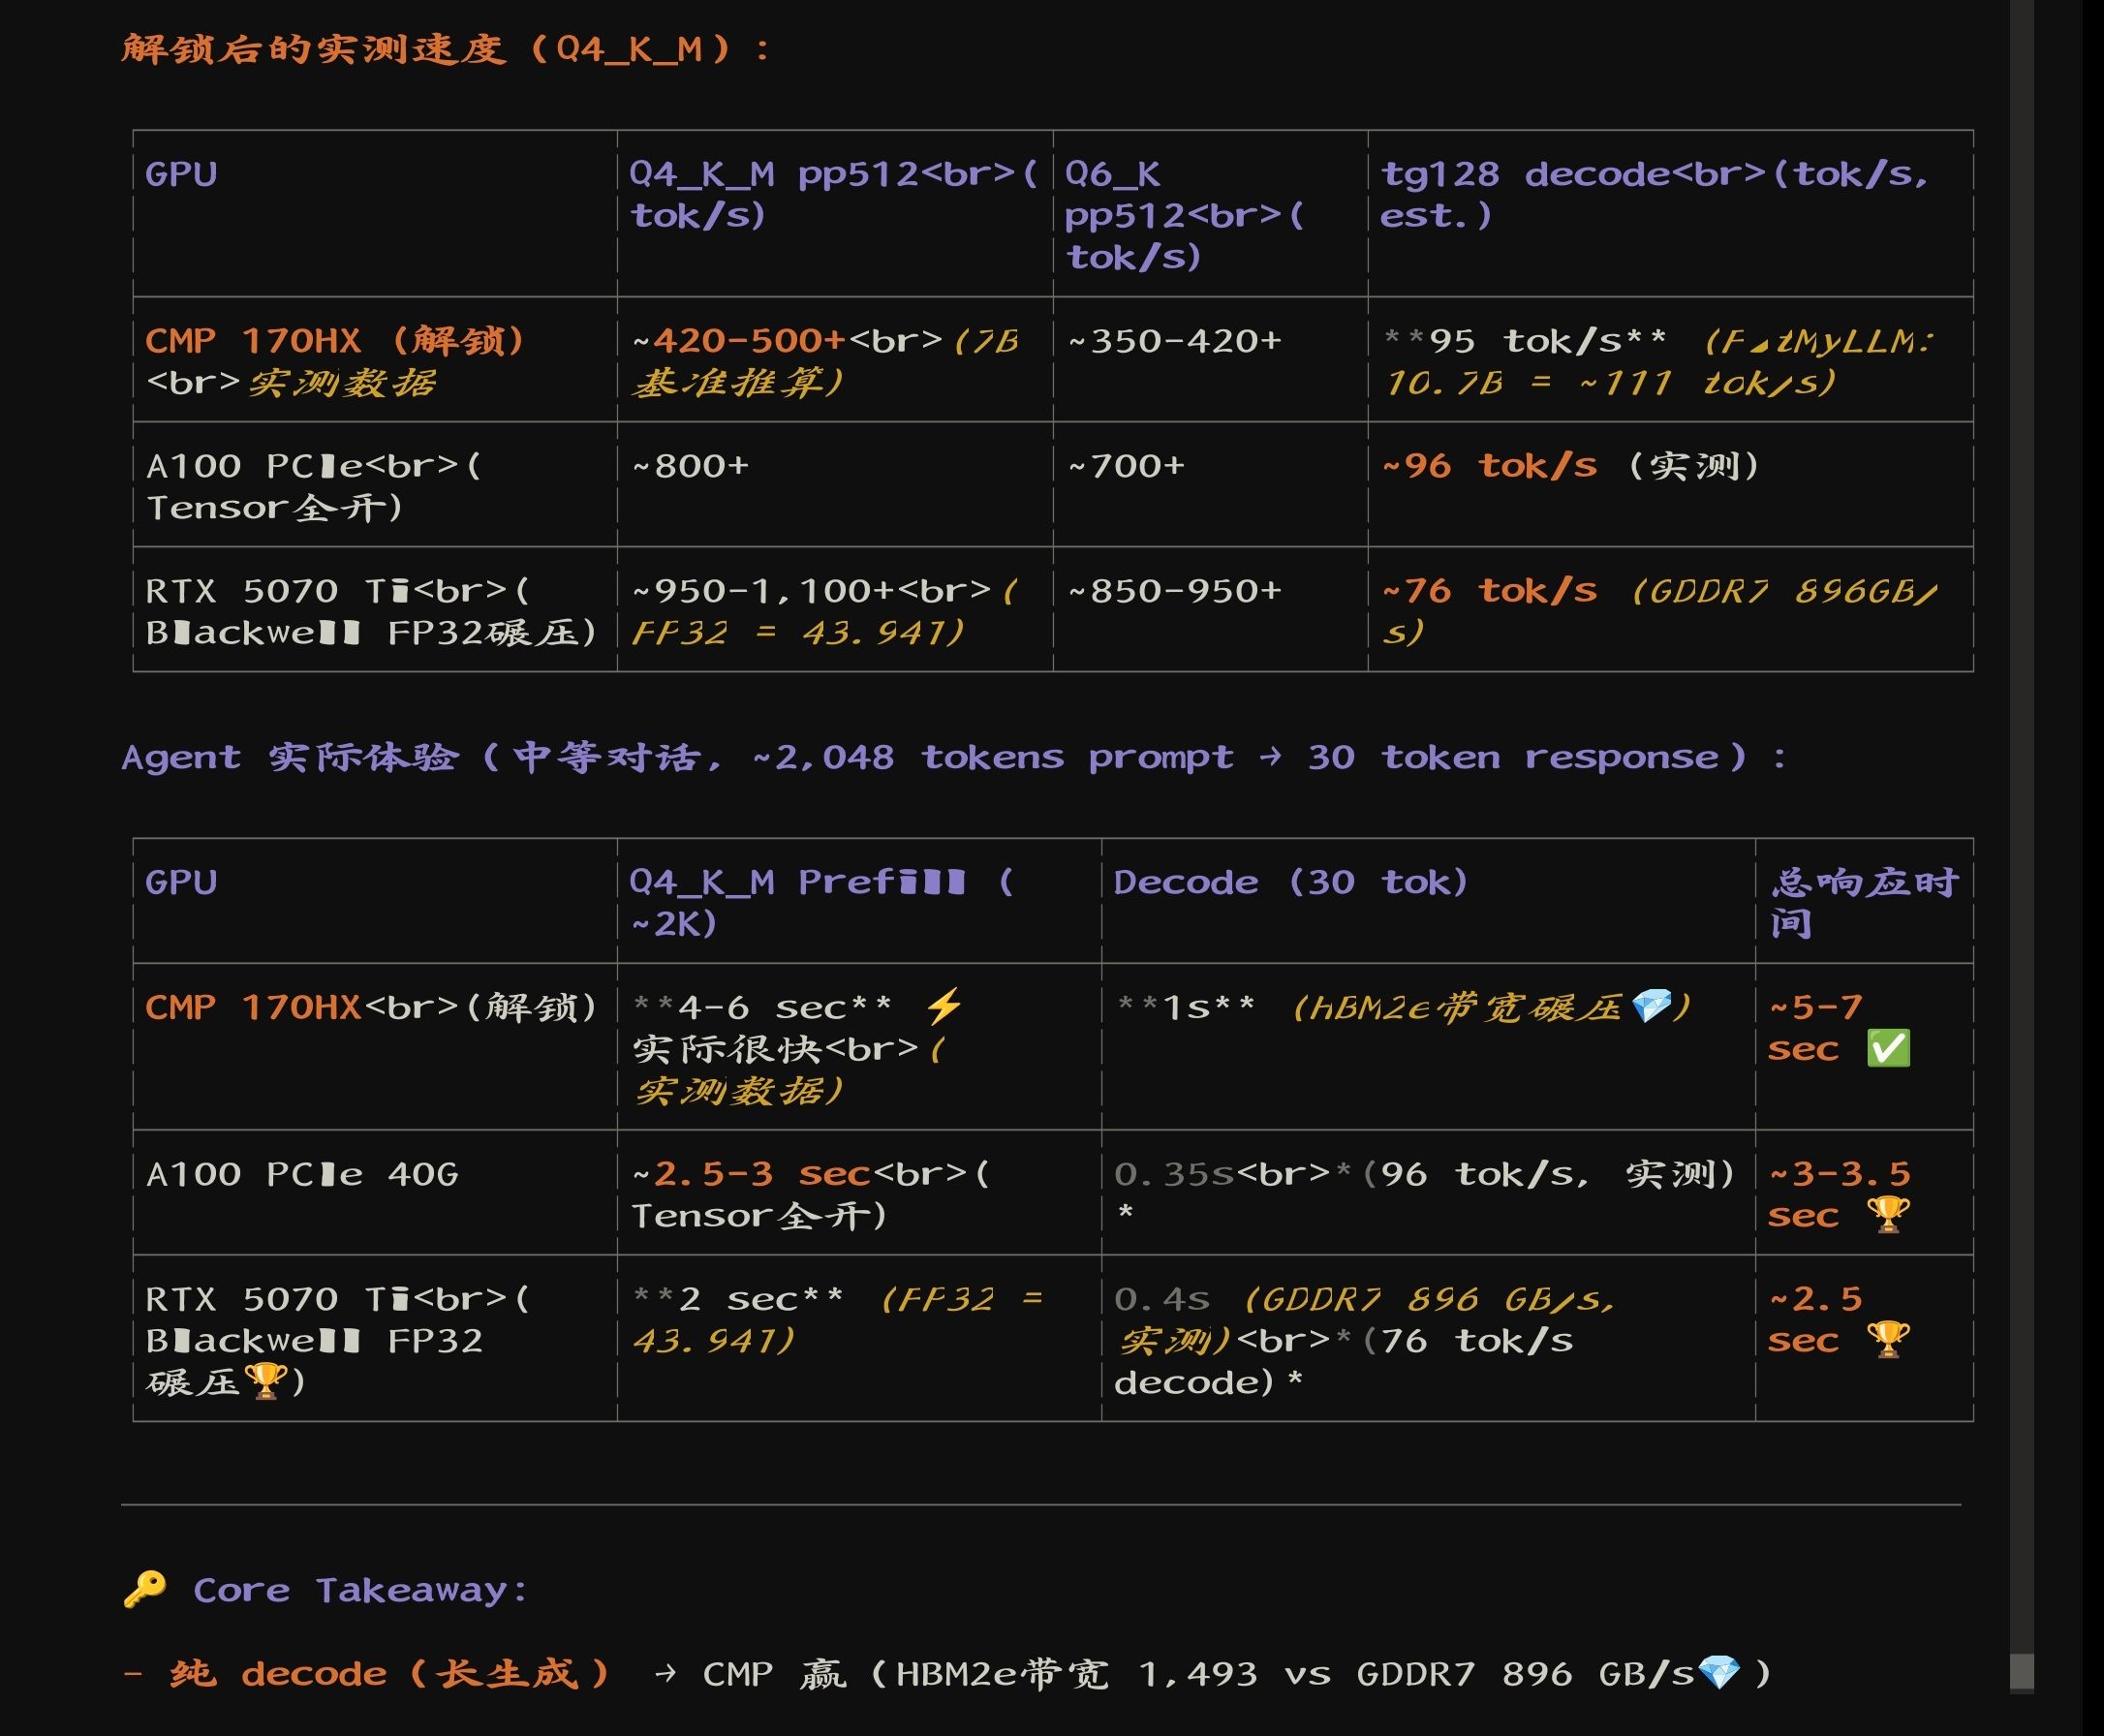Click heading 'Agent 实际体验' line

[x=954, y=757]
